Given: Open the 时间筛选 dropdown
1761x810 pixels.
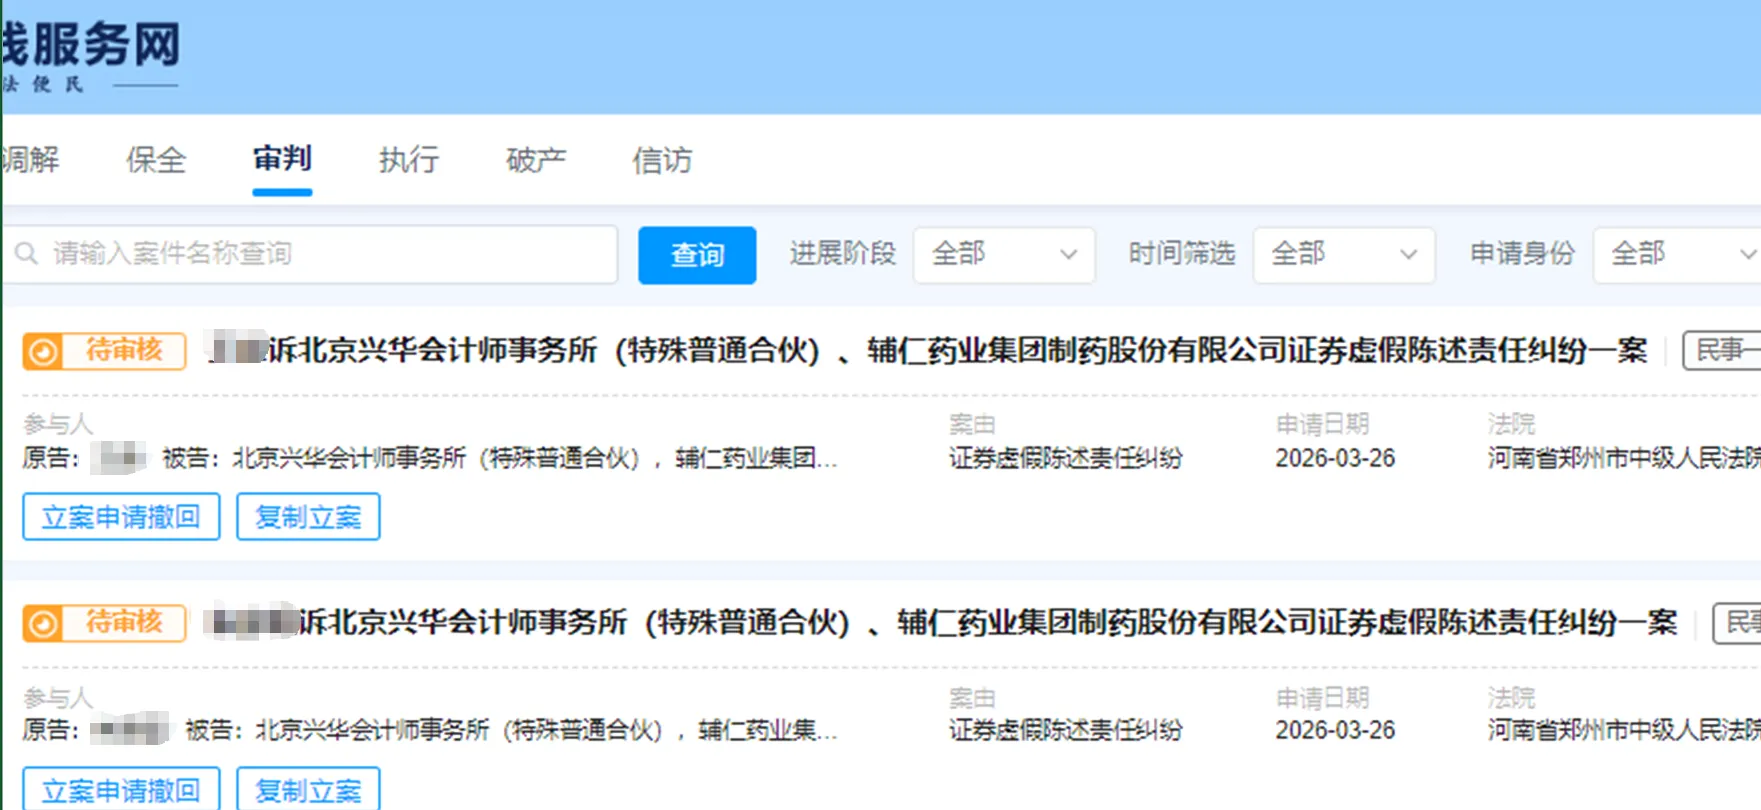Looking at the screenshot, I should coord(1344,254).
